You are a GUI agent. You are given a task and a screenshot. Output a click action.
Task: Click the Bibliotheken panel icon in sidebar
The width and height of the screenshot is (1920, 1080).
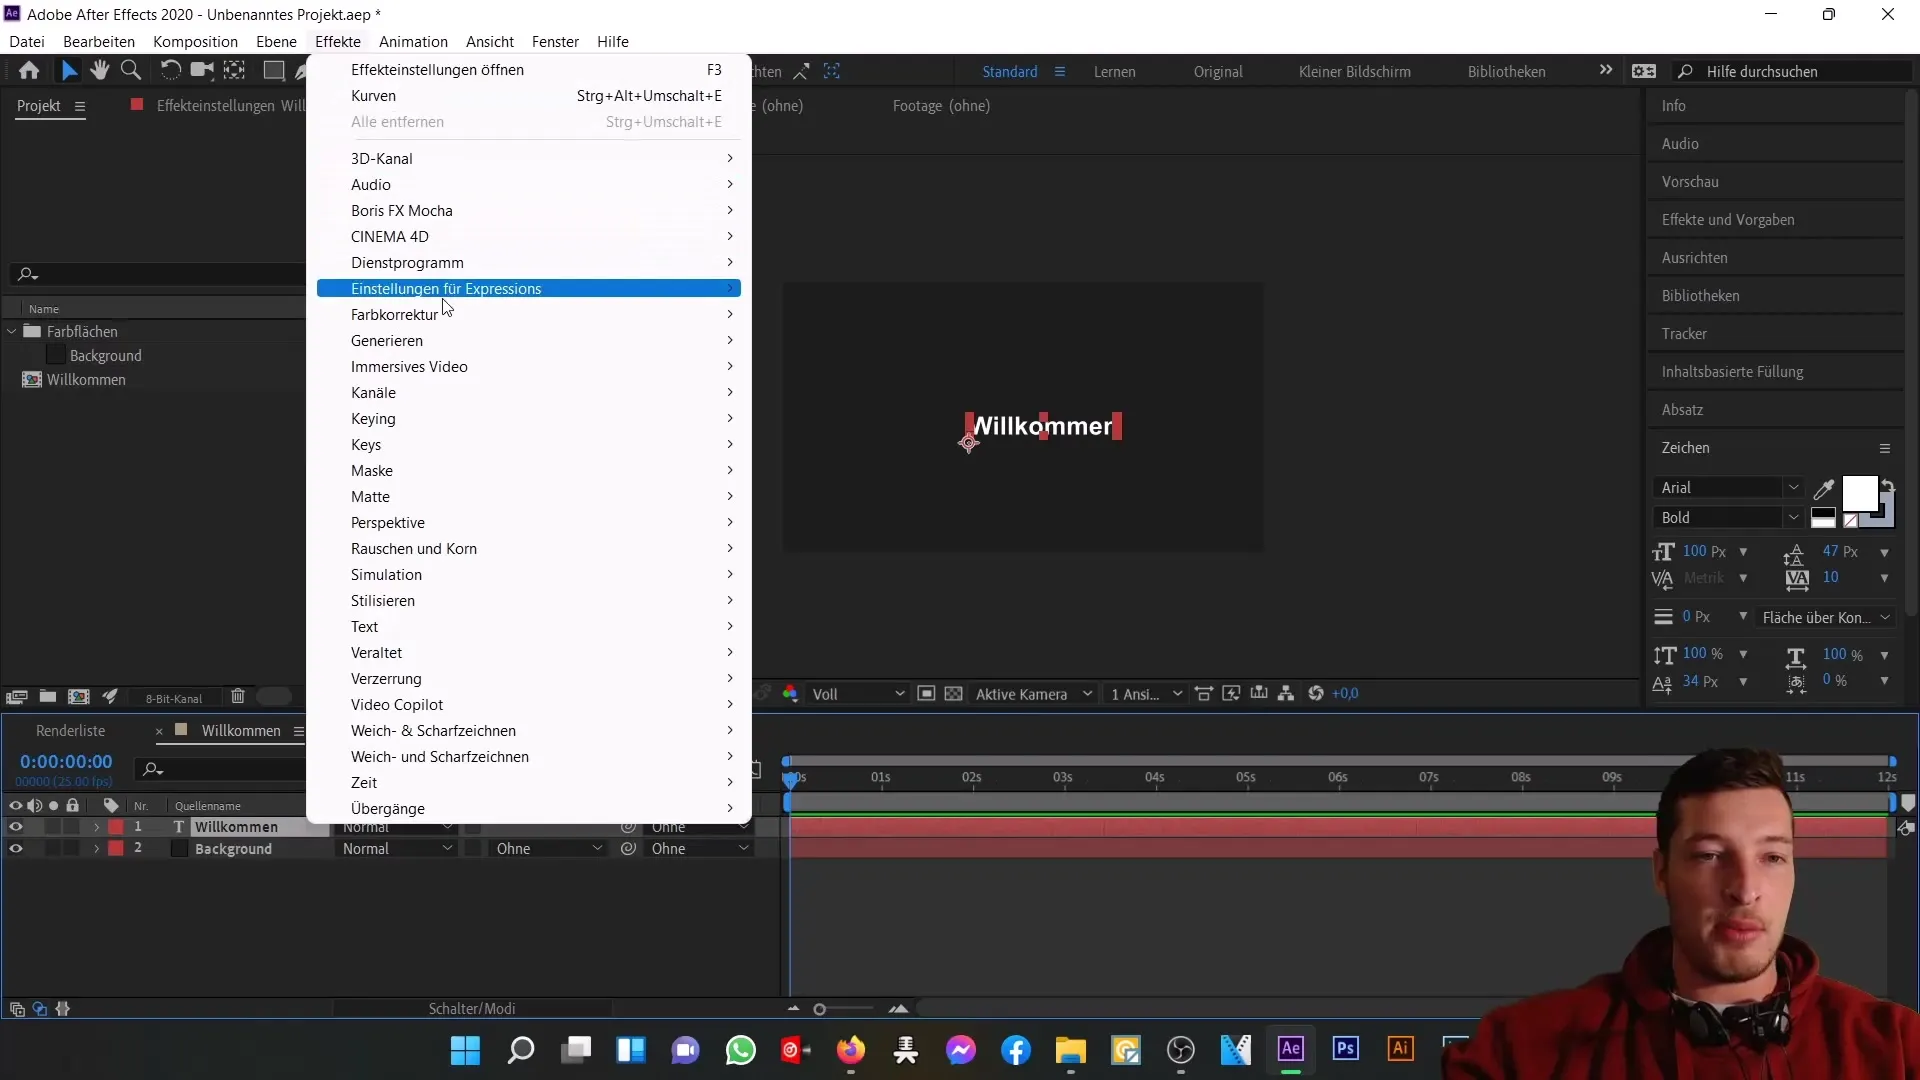pos(1701,295)
